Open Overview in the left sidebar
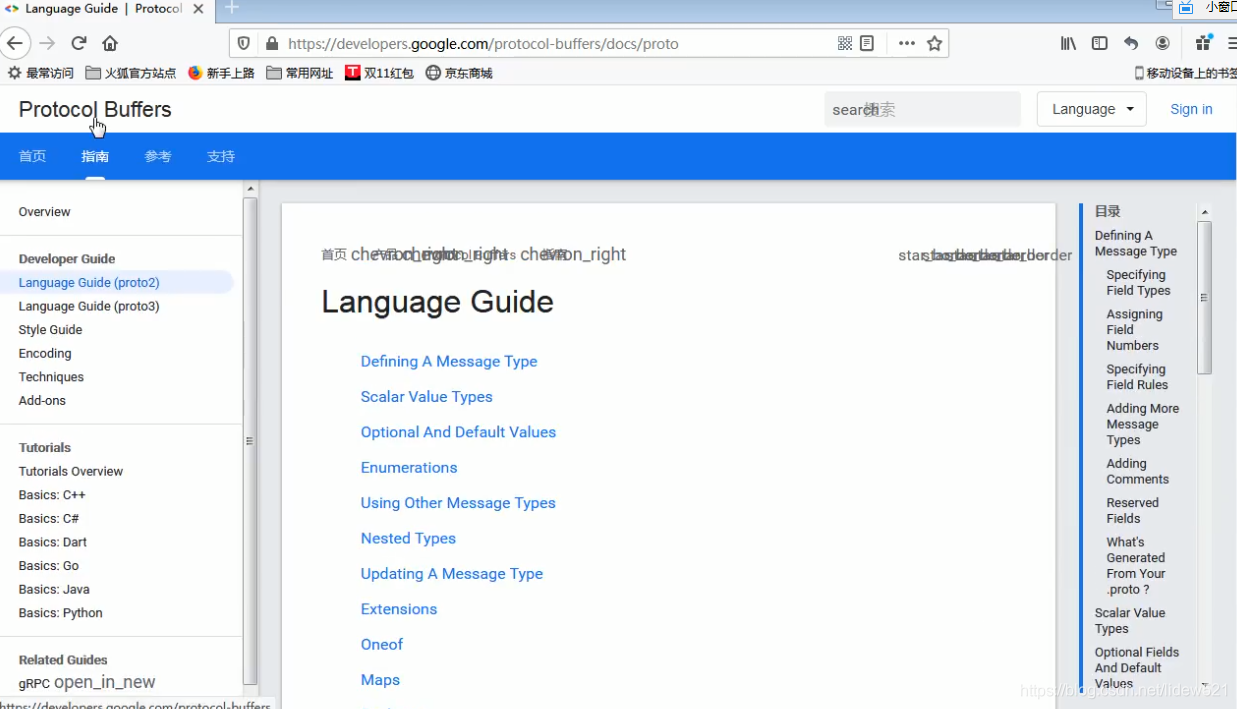 [x=44, y=212]
